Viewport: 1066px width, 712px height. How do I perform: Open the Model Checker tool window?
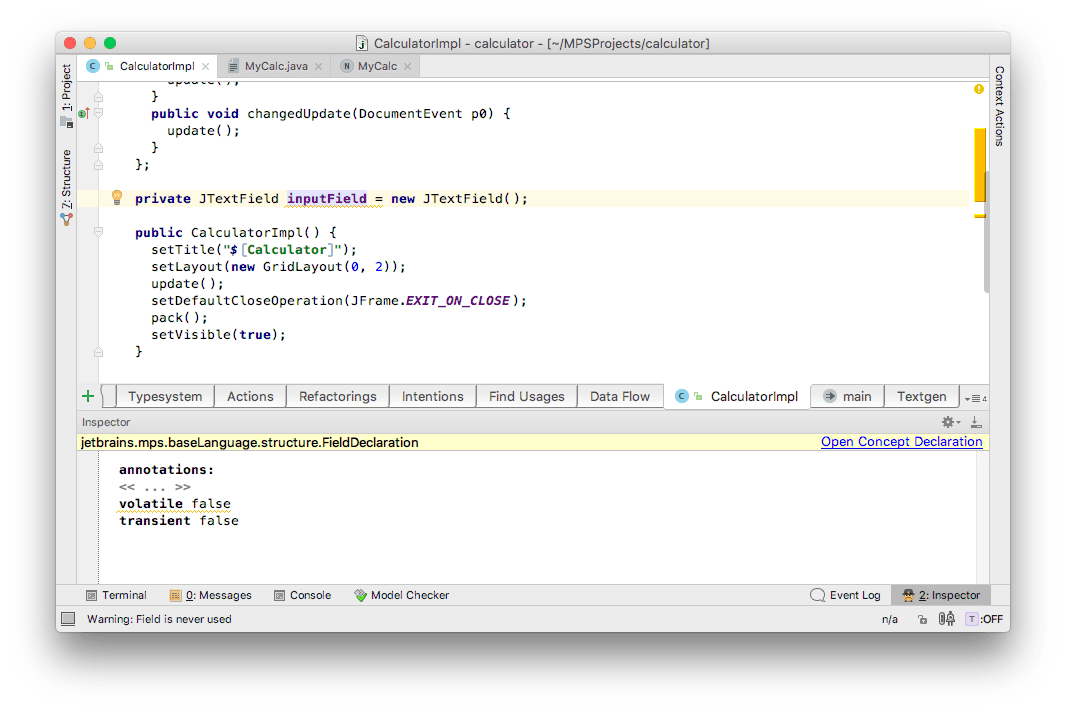coord(401,595)
